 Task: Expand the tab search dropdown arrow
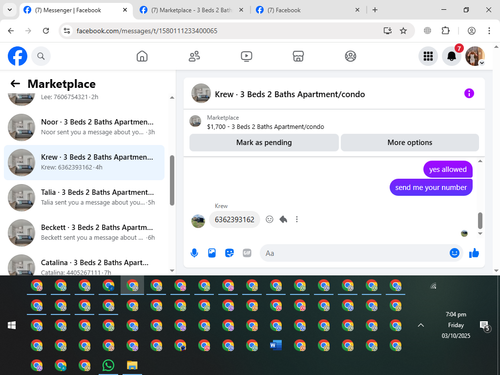[x=10, y=10]
